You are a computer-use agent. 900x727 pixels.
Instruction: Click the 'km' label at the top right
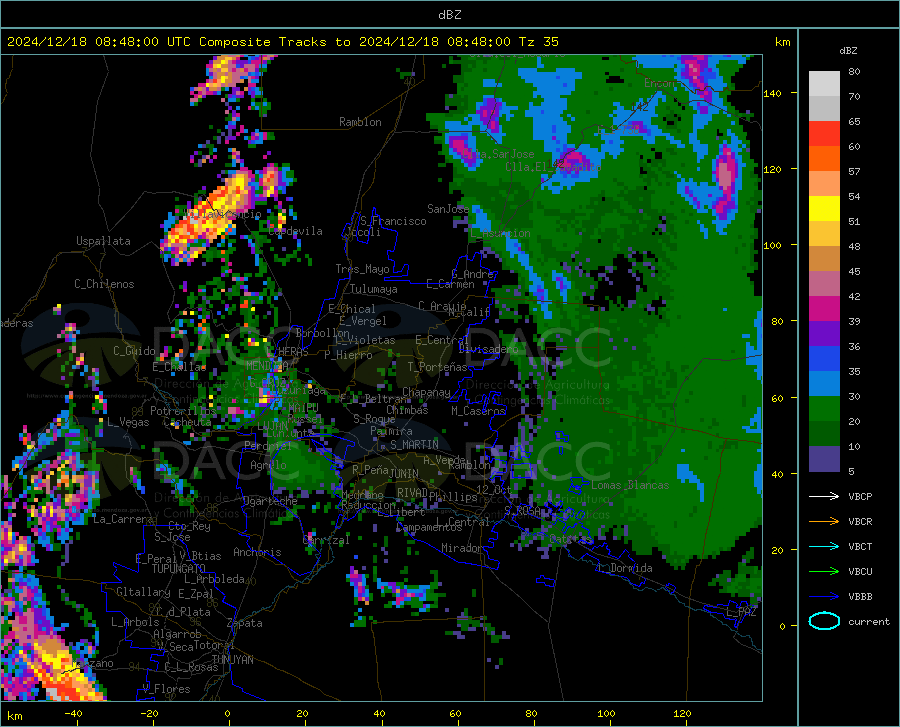[782, 42]
